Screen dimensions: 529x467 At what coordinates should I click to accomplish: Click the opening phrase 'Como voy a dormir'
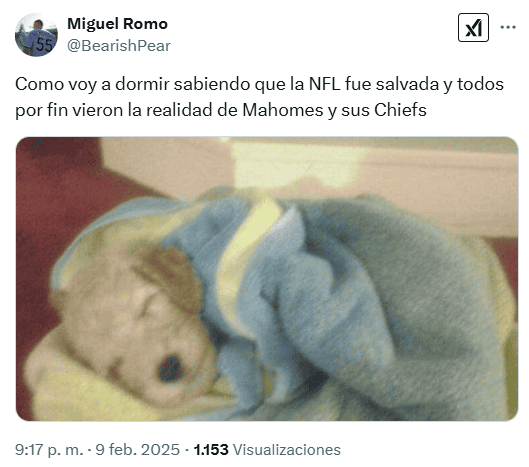[x=92, y=84]
